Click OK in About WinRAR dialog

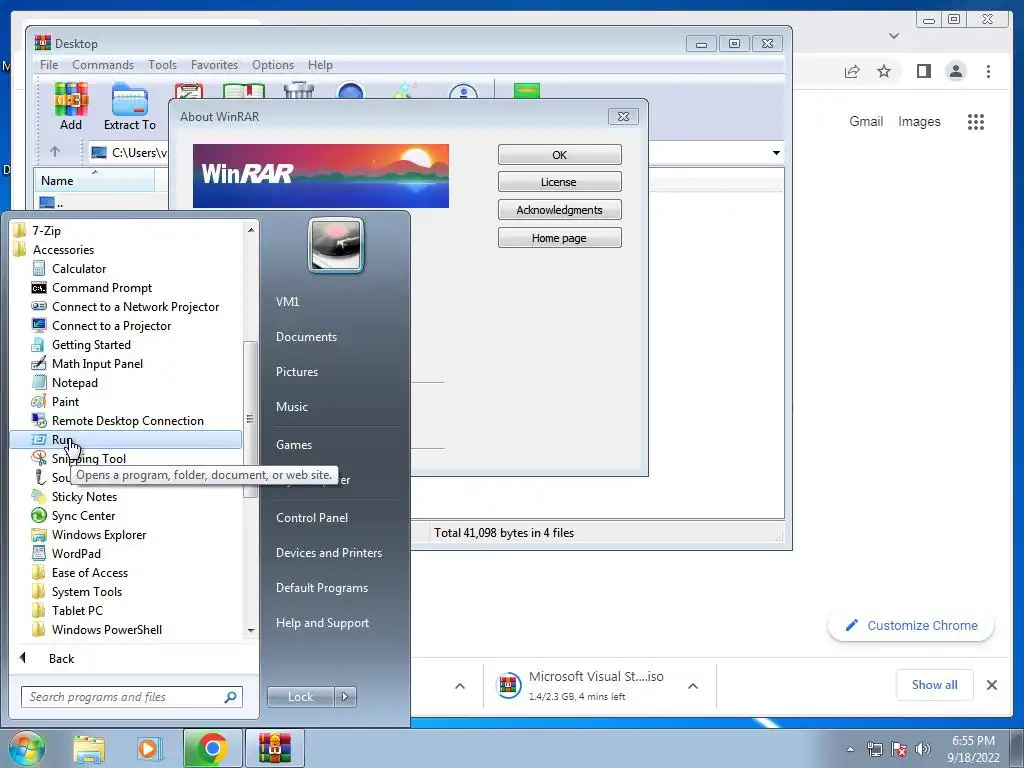(560, 155)
